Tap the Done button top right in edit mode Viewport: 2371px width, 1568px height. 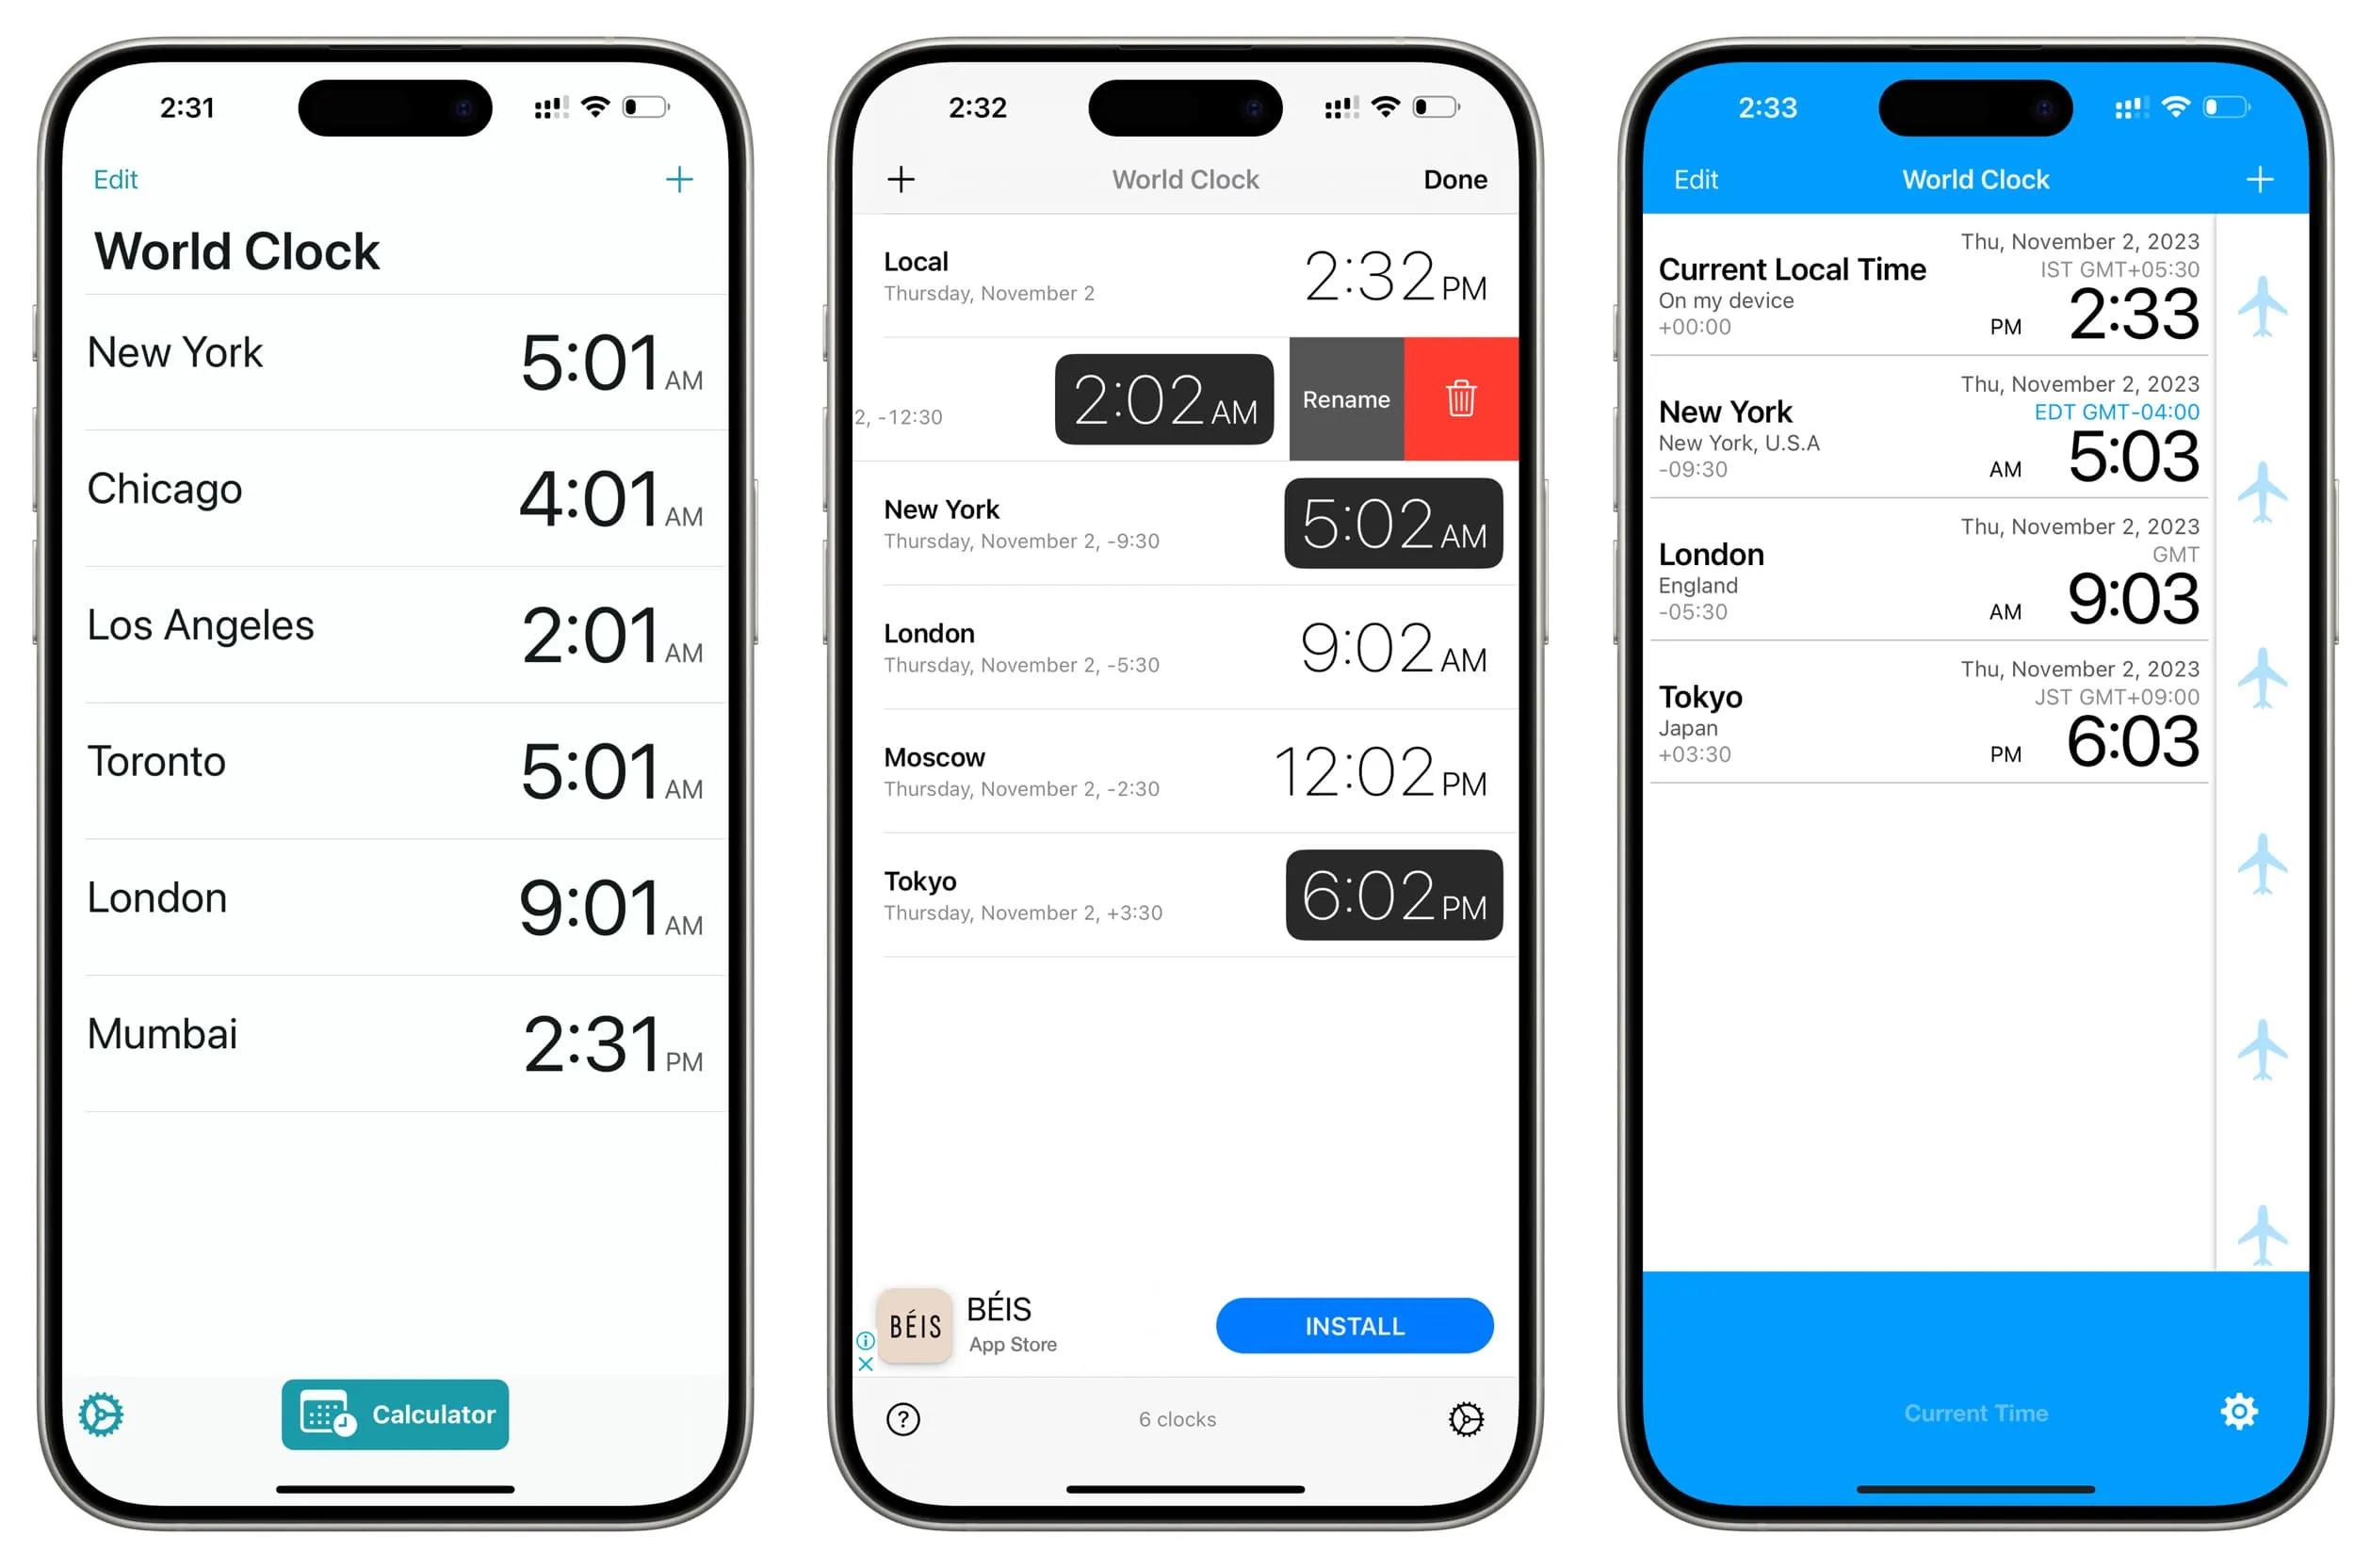(x=1455, y=179)
